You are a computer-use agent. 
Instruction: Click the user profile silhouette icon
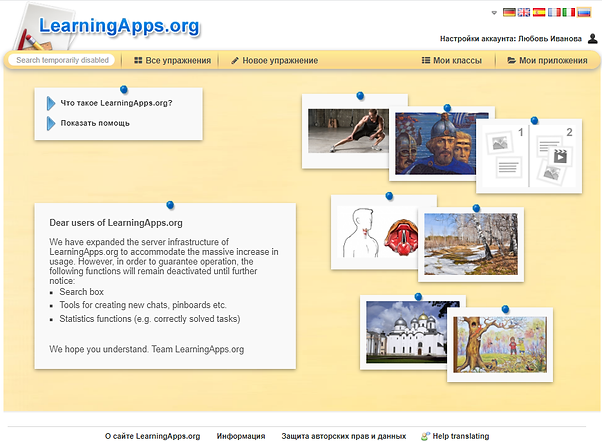pyautogui.click(x=593, y=38)
